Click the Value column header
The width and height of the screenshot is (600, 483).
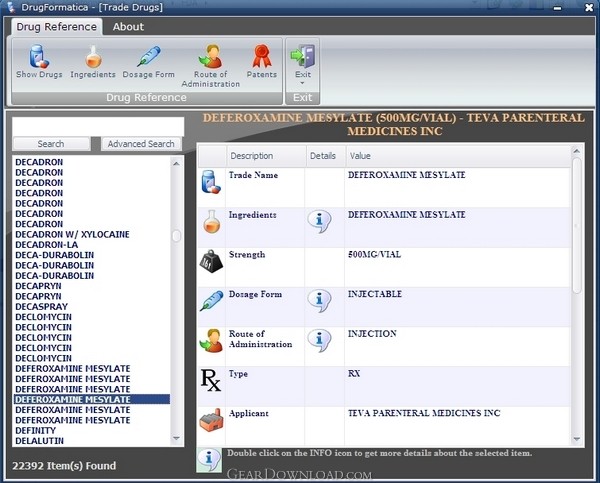458,156
